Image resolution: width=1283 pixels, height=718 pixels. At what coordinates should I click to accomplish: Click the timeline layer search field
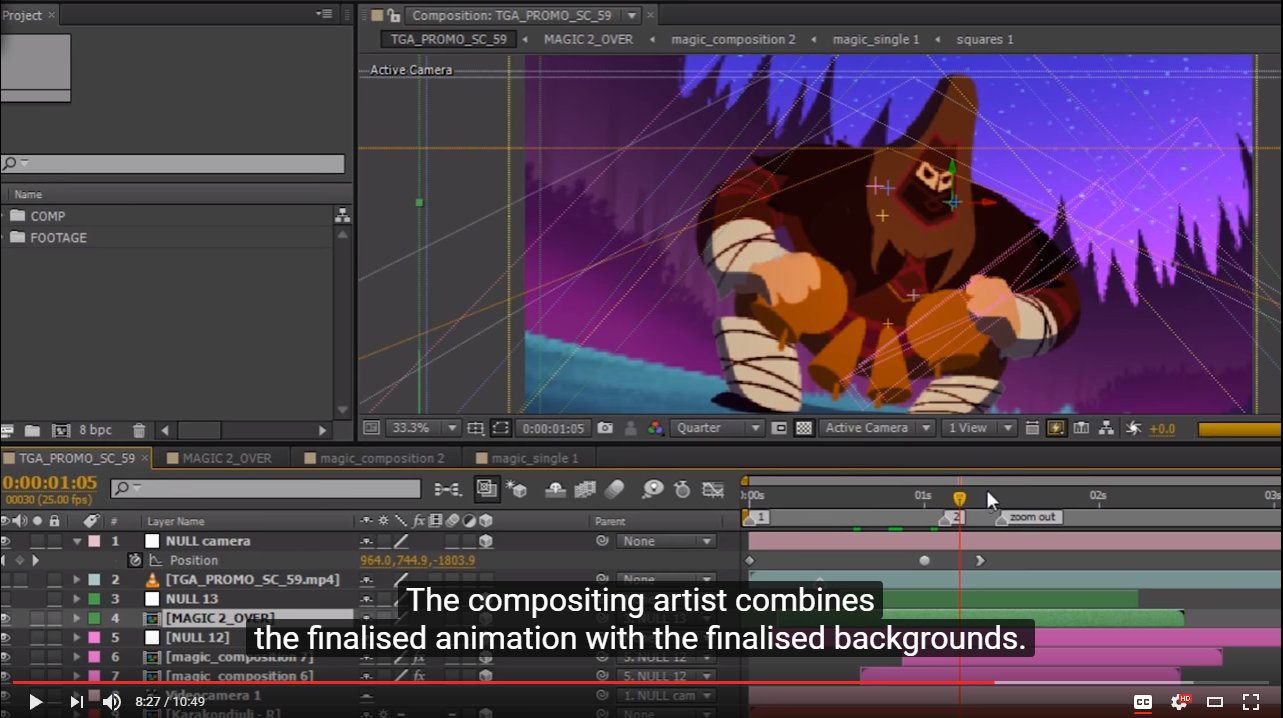coord(266,489)
